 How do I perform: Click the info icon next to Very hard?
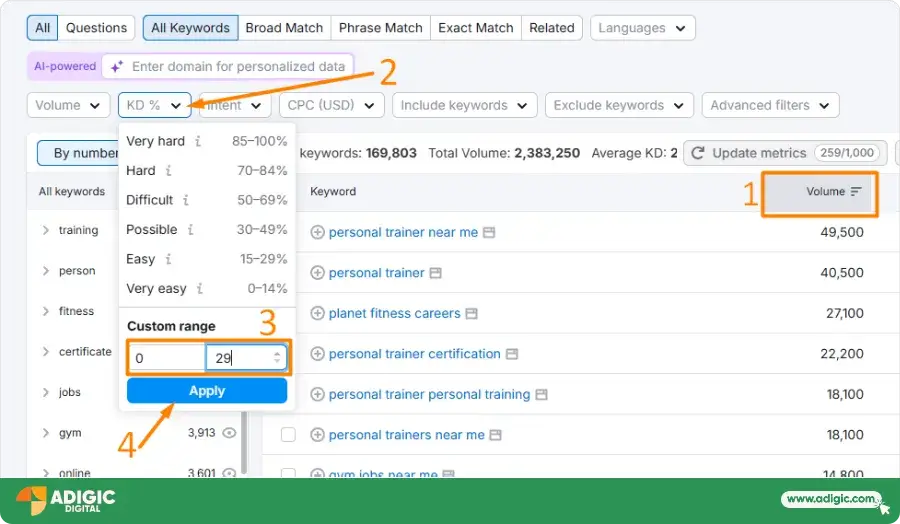[197, 141]
